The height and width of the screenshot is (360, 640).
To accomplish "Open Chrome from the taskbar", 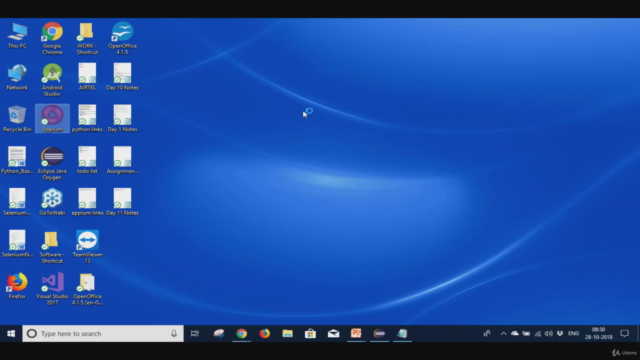I will click(x=242, y=333).
